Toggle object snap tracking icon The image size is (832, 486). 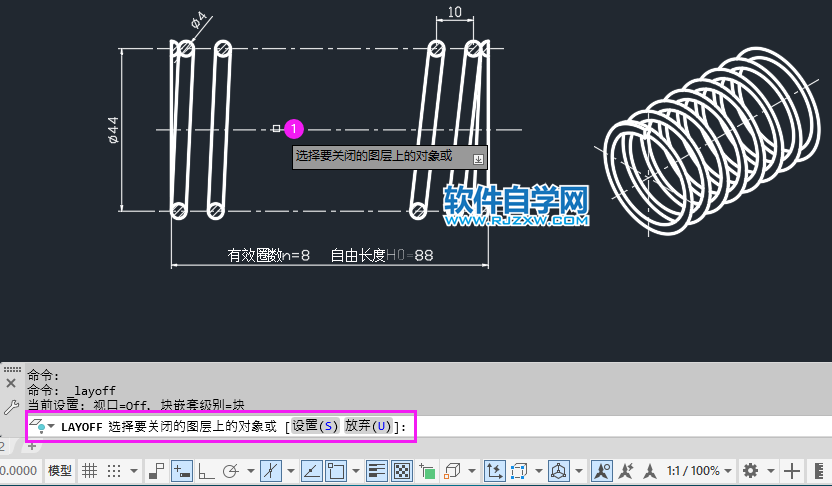pos(311,471)
